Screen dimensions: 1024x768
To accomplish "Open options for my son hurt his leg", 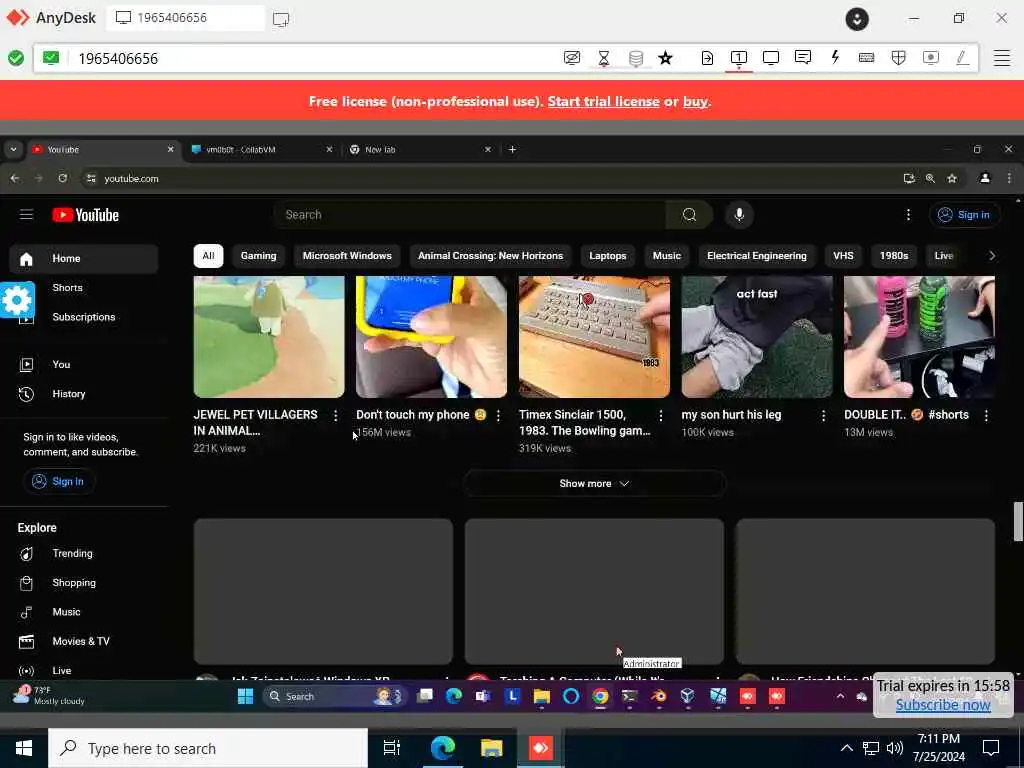I will click(x=823, y=415).
